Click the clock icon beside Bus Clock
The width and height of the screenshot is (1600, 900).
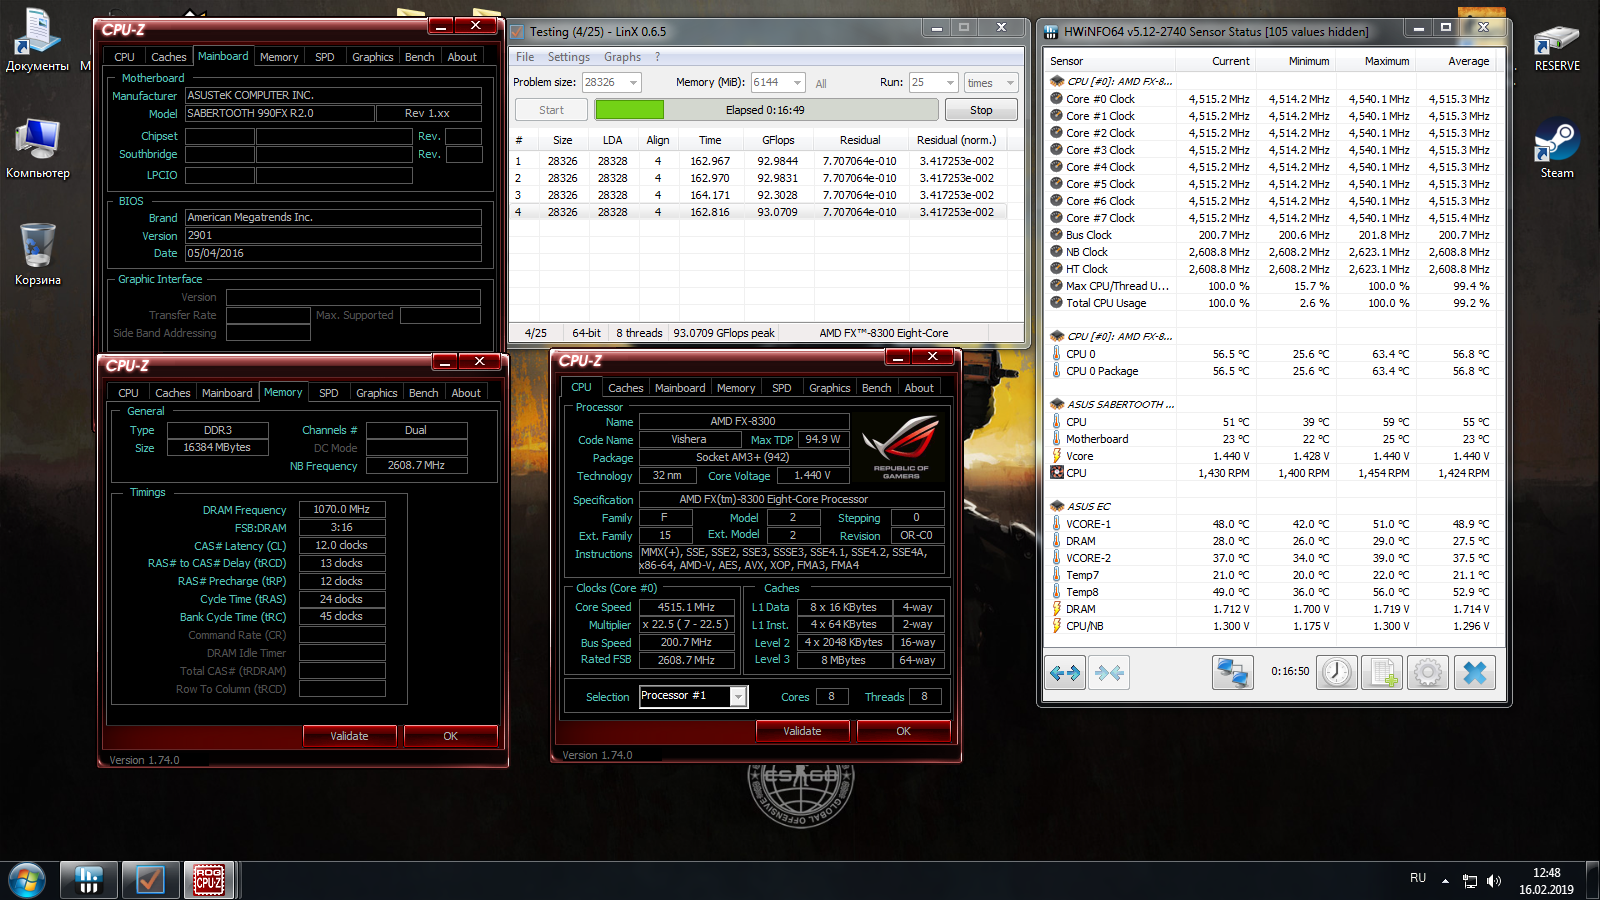1057,235
